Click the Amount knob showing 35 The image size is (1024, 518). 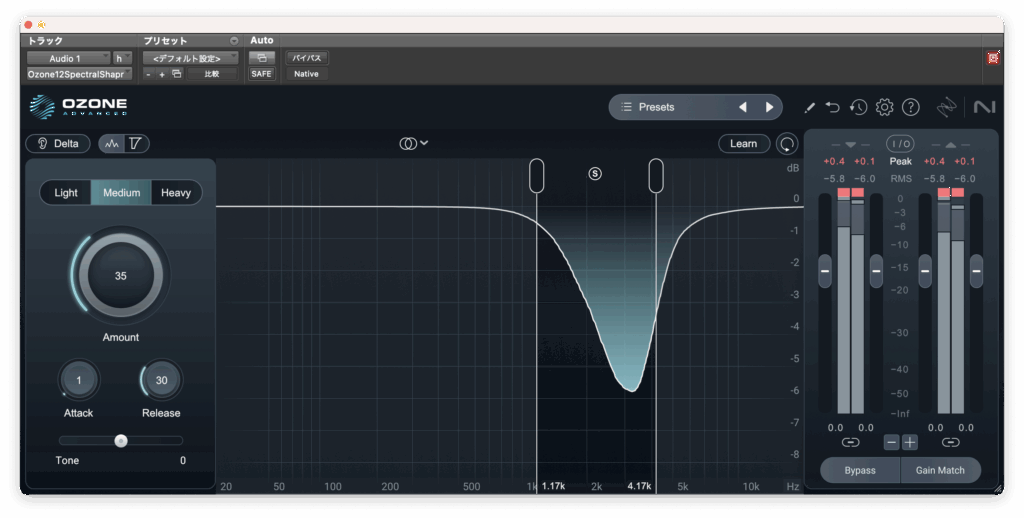[x=120, y=276]
